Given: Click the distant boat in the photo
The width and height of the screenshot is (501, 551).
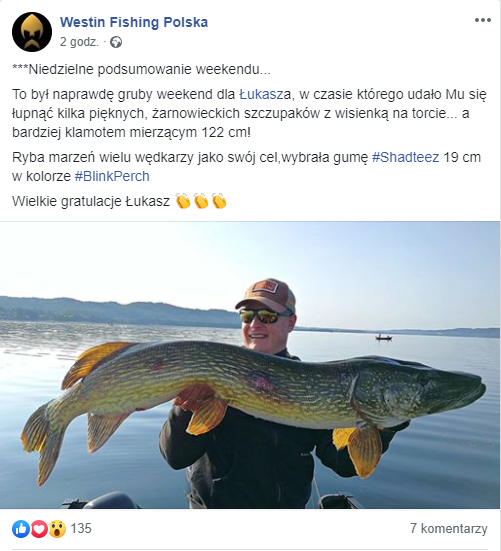Looking at the screenshot, I should pos(384,337).
